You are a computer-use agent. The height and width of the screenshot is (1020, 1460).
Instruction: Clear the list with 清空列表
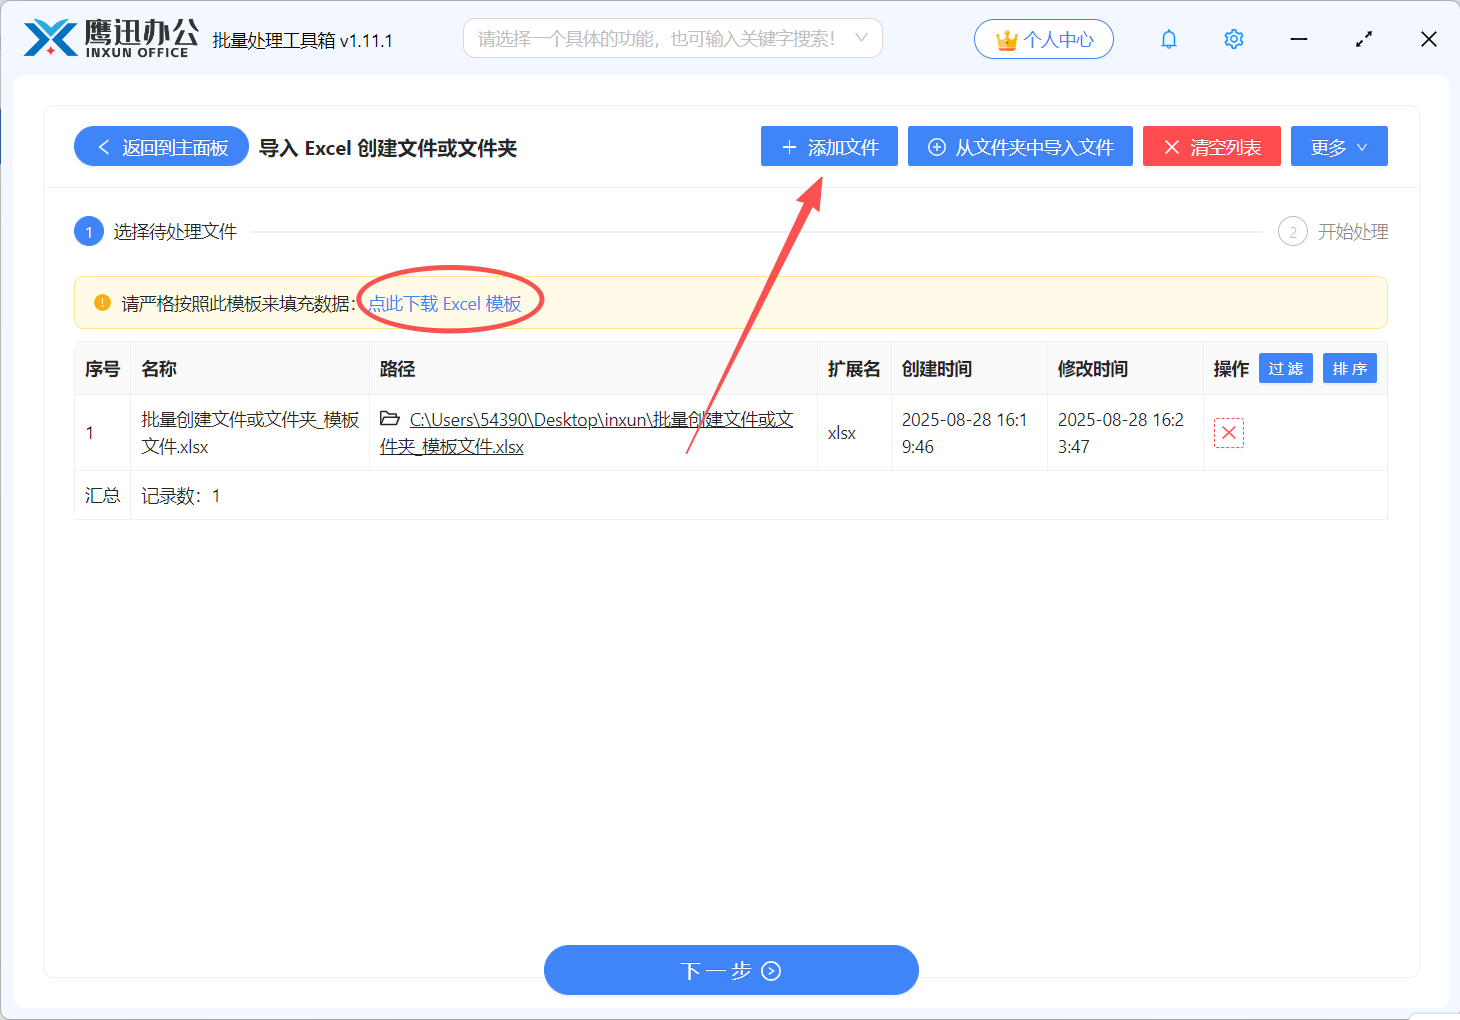point(1211,147)
